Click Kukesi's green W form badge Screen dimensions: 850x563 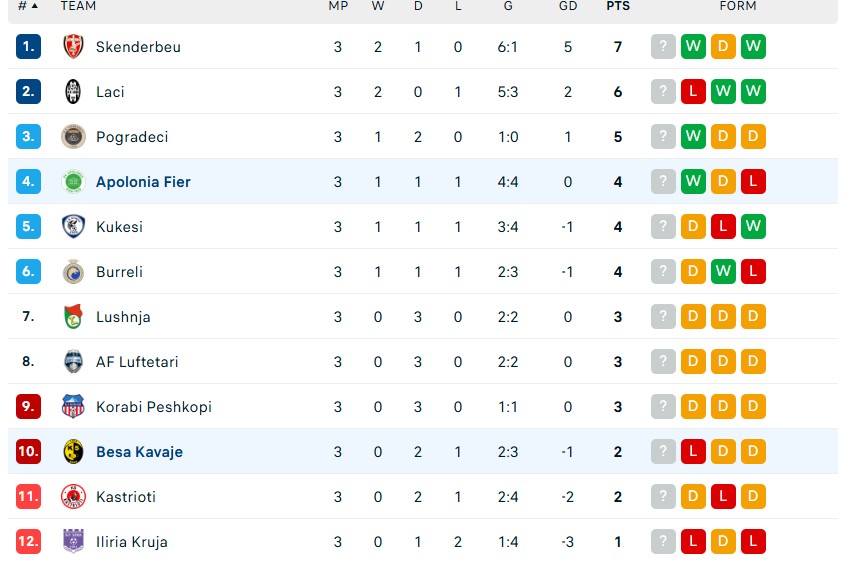tap(753, 227)
